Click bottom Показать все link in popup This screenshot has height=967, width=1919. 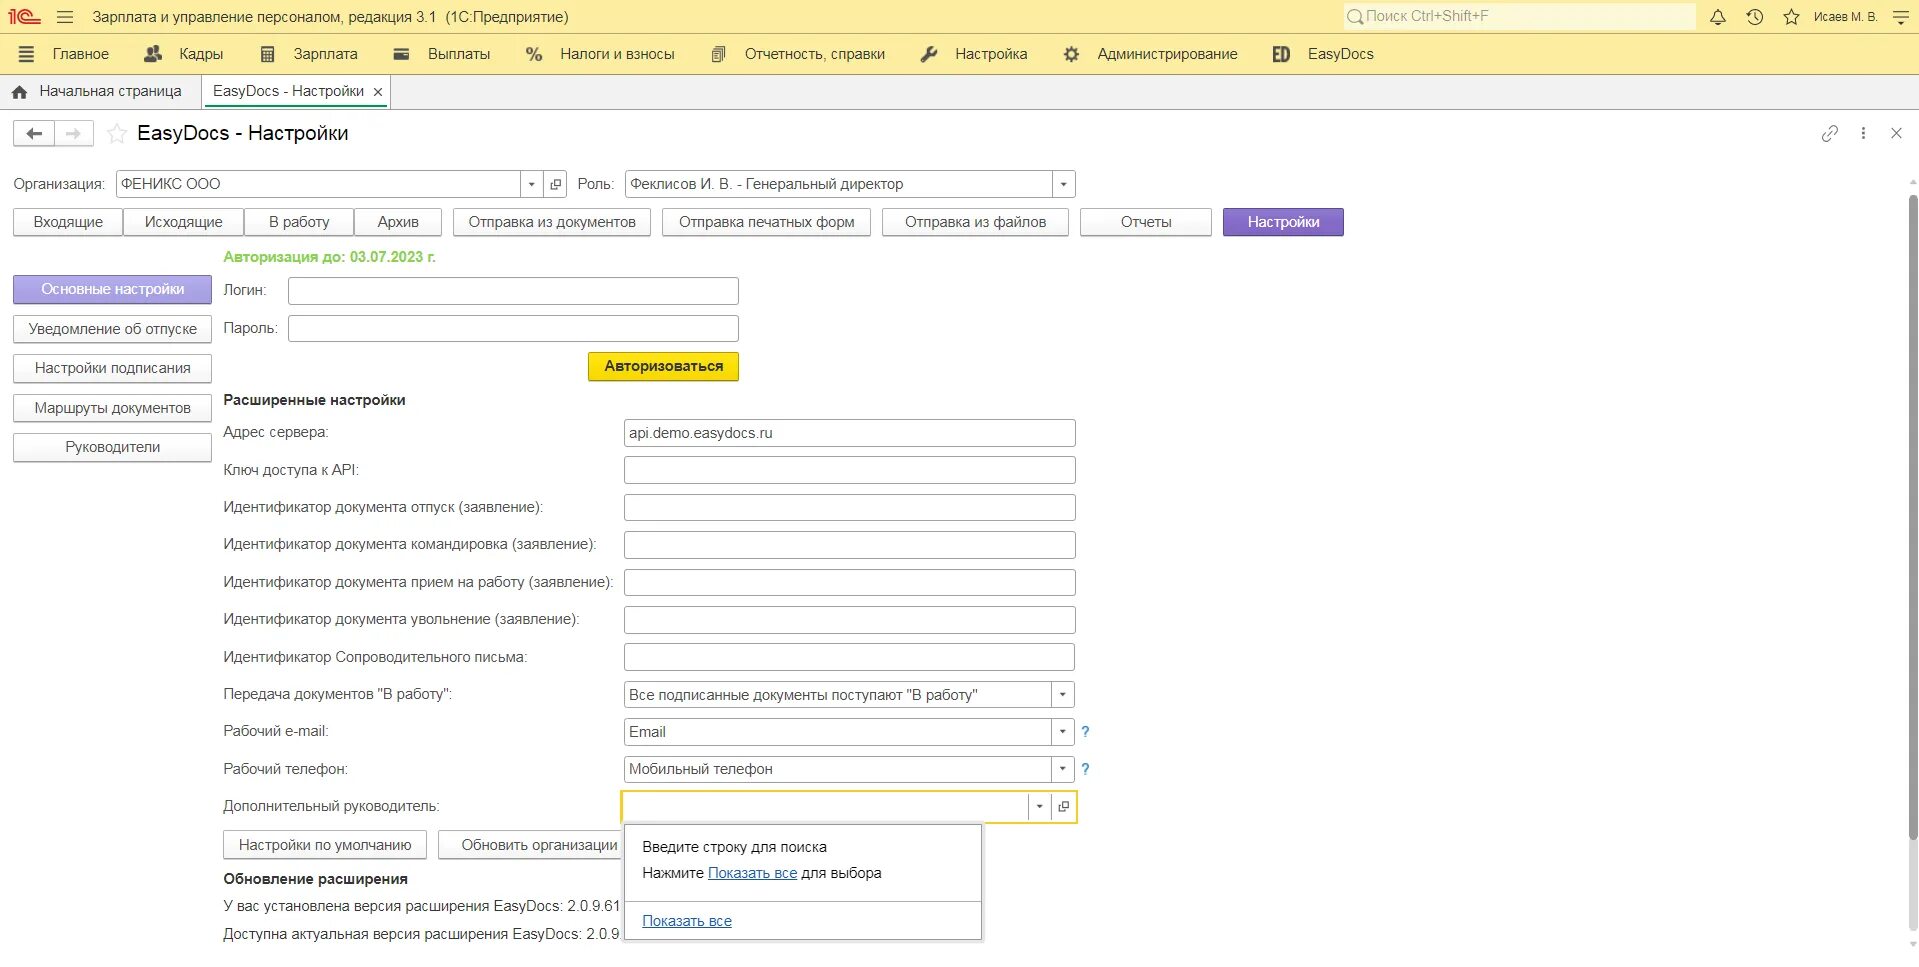click(687, 921)
